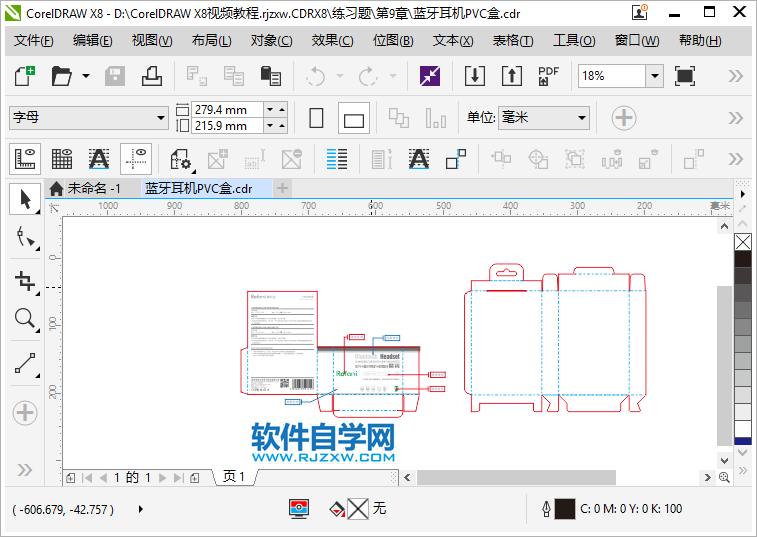Toggle the first underlined A text button
This screenshot has width=757, height=537.
click(98, 159)
